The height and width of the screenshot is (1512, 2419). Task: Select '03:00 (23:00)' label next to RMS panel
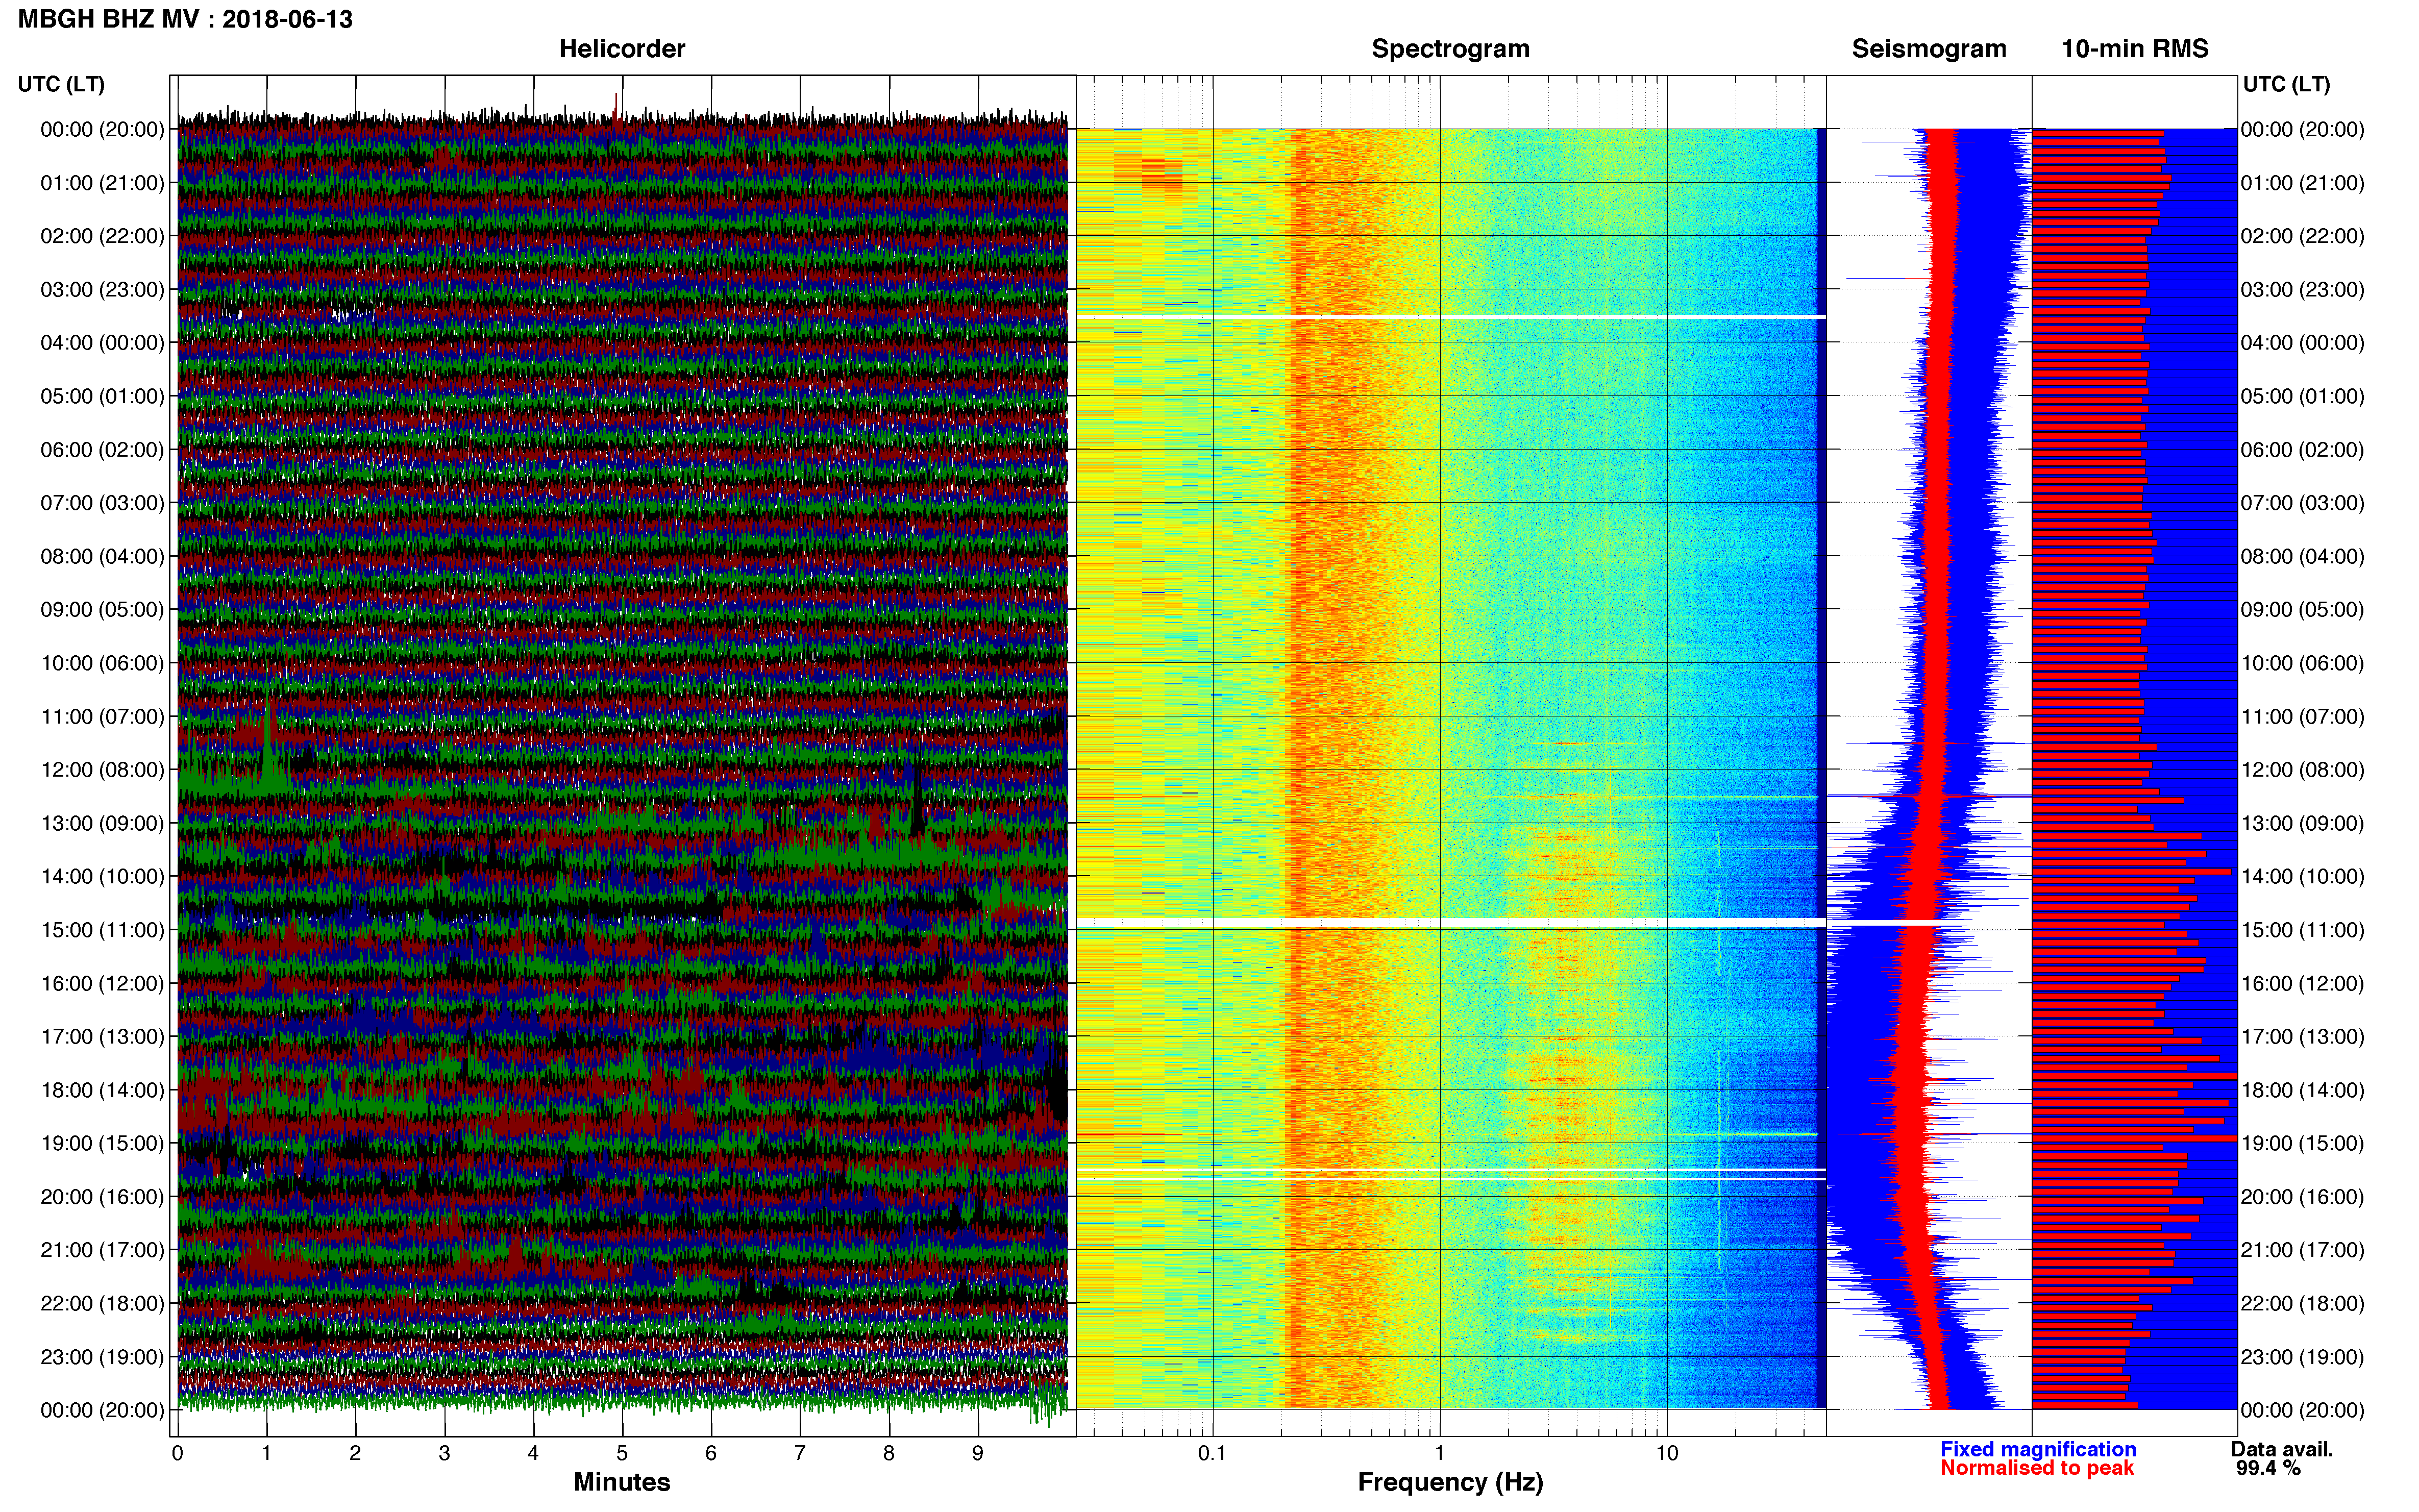2303,289
